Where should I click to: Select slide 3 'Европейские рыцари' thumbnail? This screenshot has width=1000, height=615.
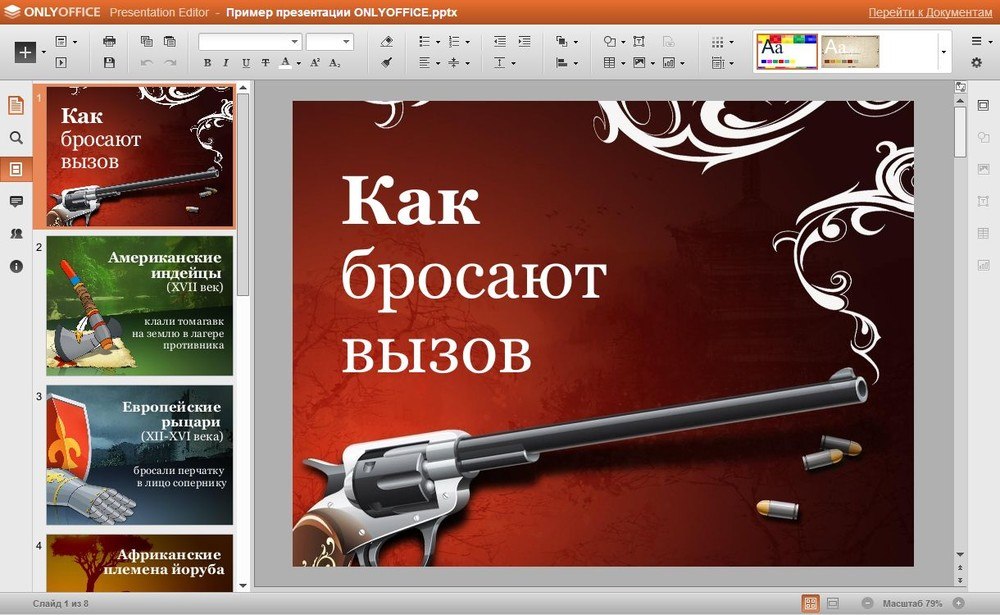tap(140, 454)
